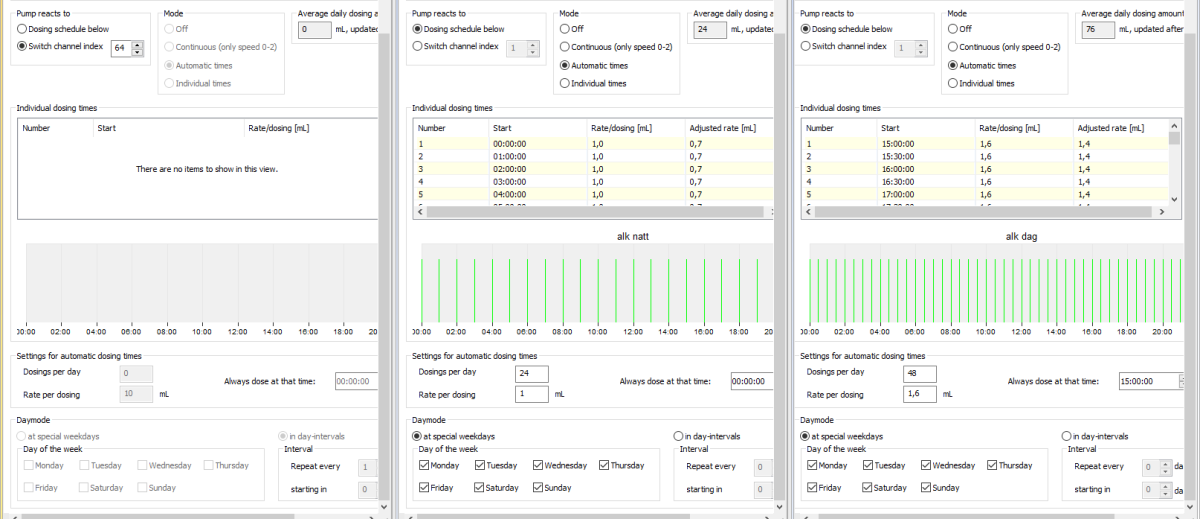Click Dosings per day field showing 48
Screen dimensions: 1200x519
[x=920, y=373]
